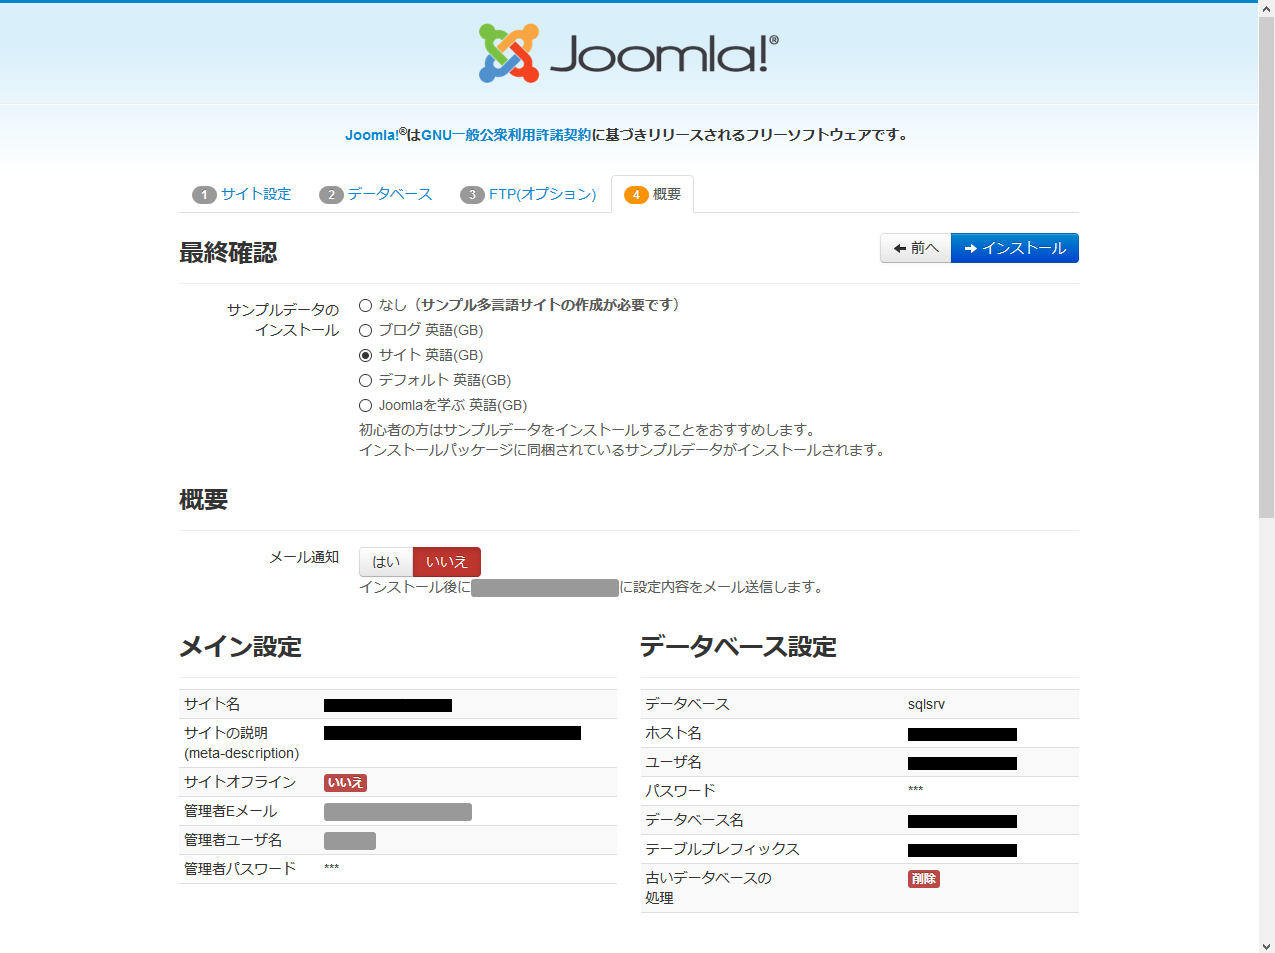Viewport: 1275px width, 953px height.
Task: Set メール通知 to いいえ
Action: [x=447, y=562]
